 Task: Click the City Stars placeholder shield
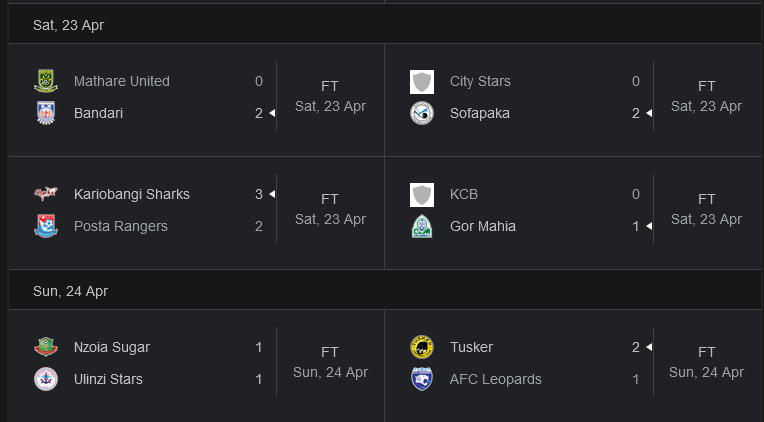pyautogui.click(x=422, y=82)
